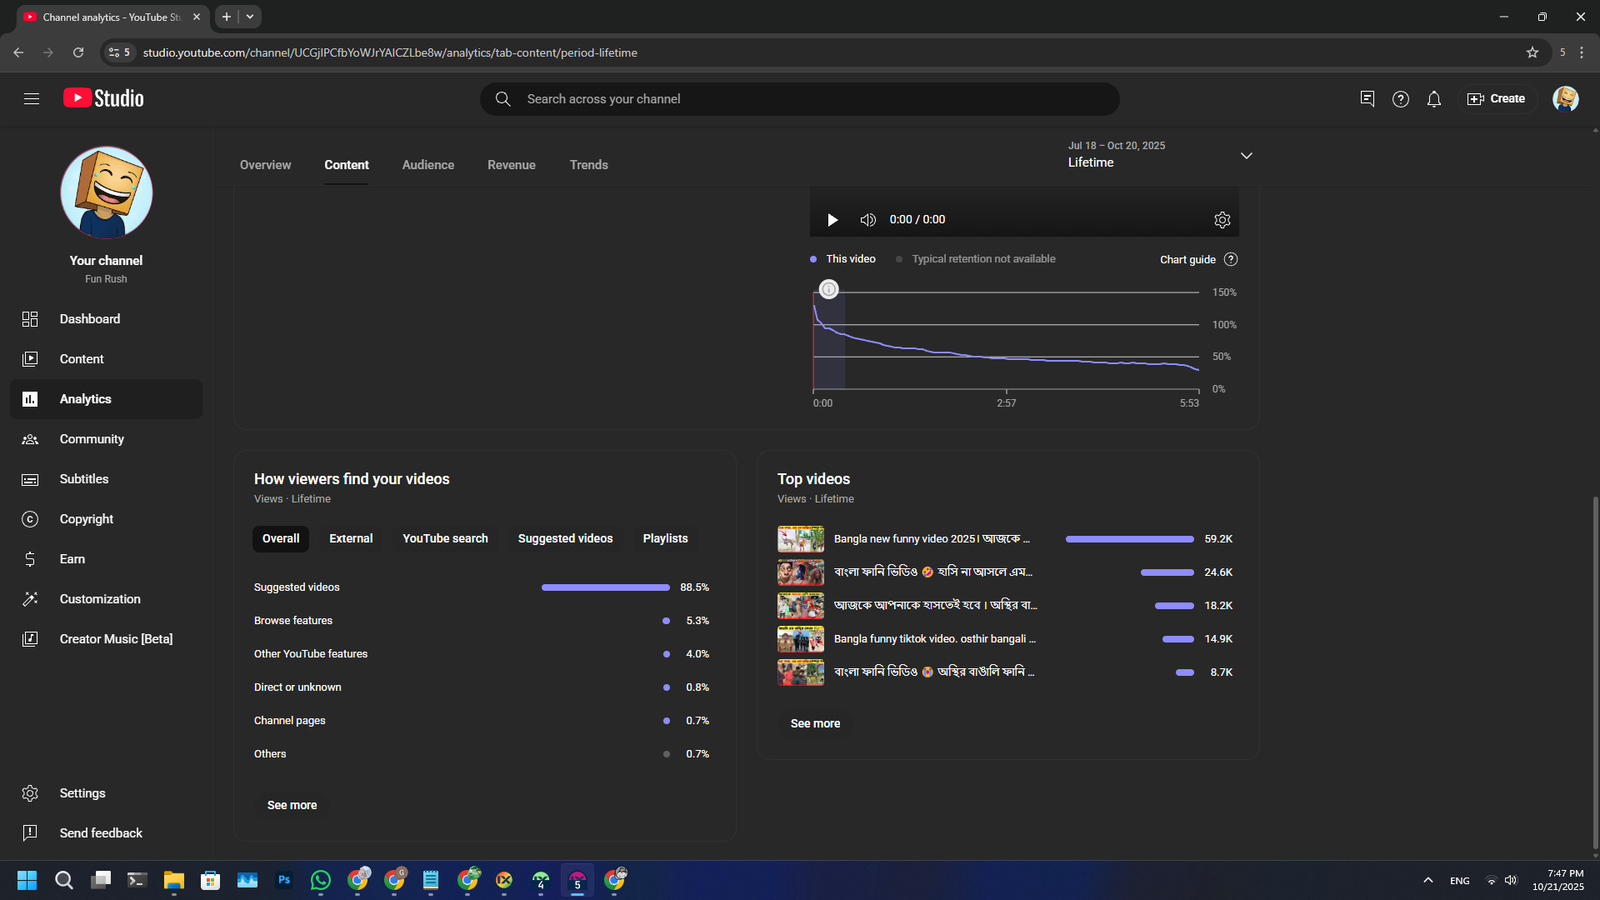Open the comments feedback icon in header
The image size is (1600, 900).
coord(1367,99)
